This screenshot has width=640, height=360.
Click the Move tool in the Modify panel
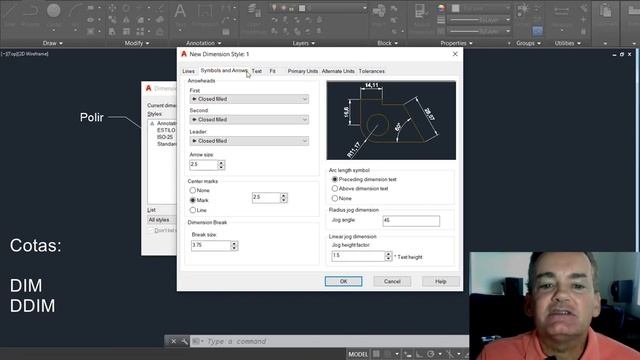(112, 8)
